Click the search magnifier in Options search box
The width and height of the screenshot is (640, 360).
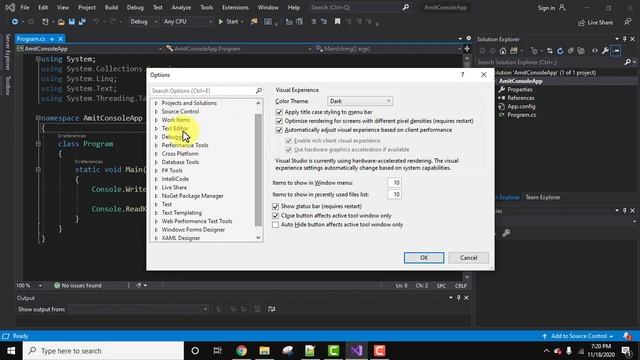(x=259, y=91)
